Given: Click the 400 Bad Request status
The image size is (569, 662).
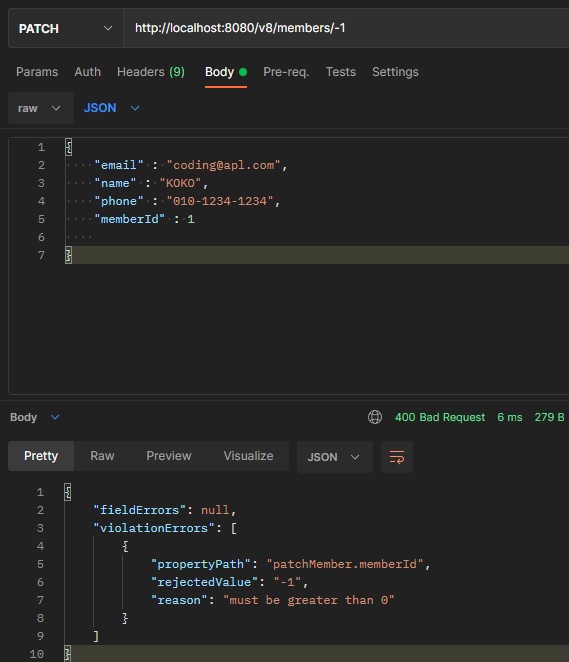Looking at the screenshot, I should point(440,417).
